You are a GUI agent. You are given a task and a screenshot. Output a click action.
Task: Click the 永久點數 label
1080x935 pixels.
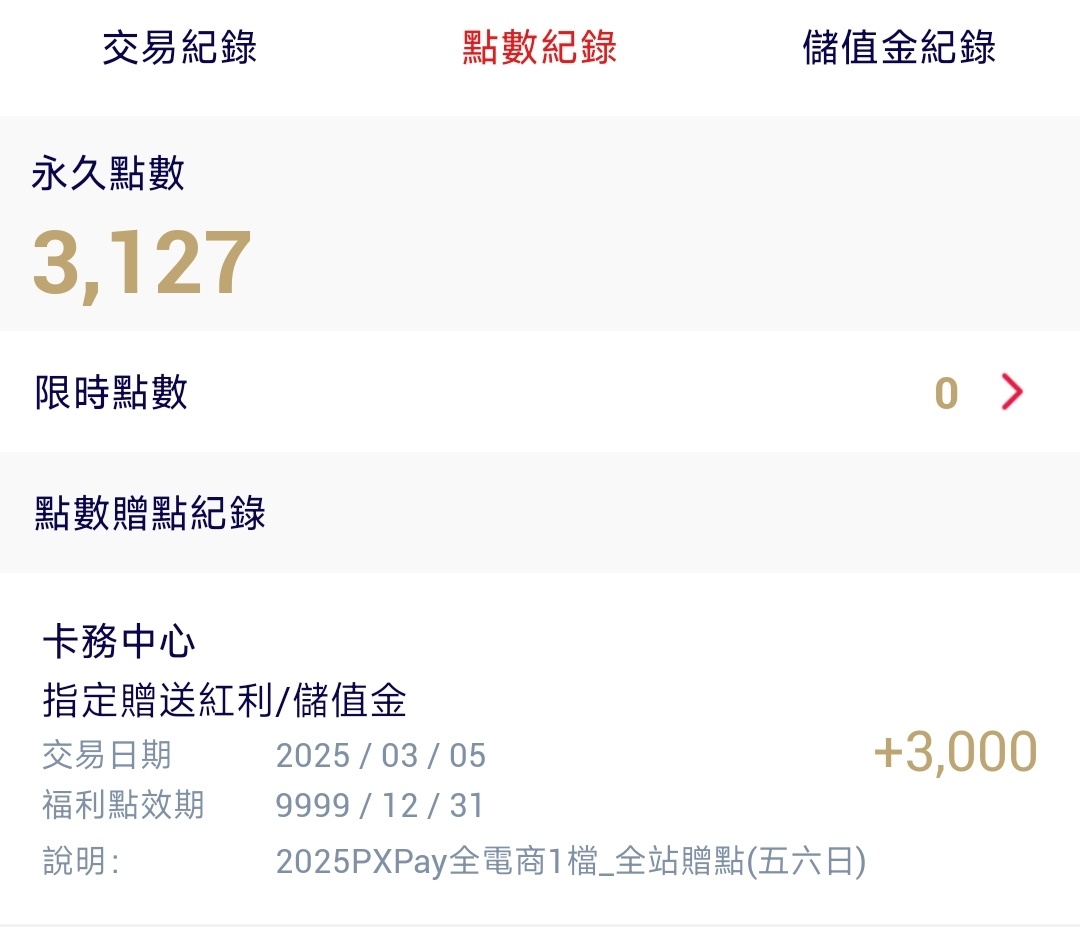(x=109, y=174)
